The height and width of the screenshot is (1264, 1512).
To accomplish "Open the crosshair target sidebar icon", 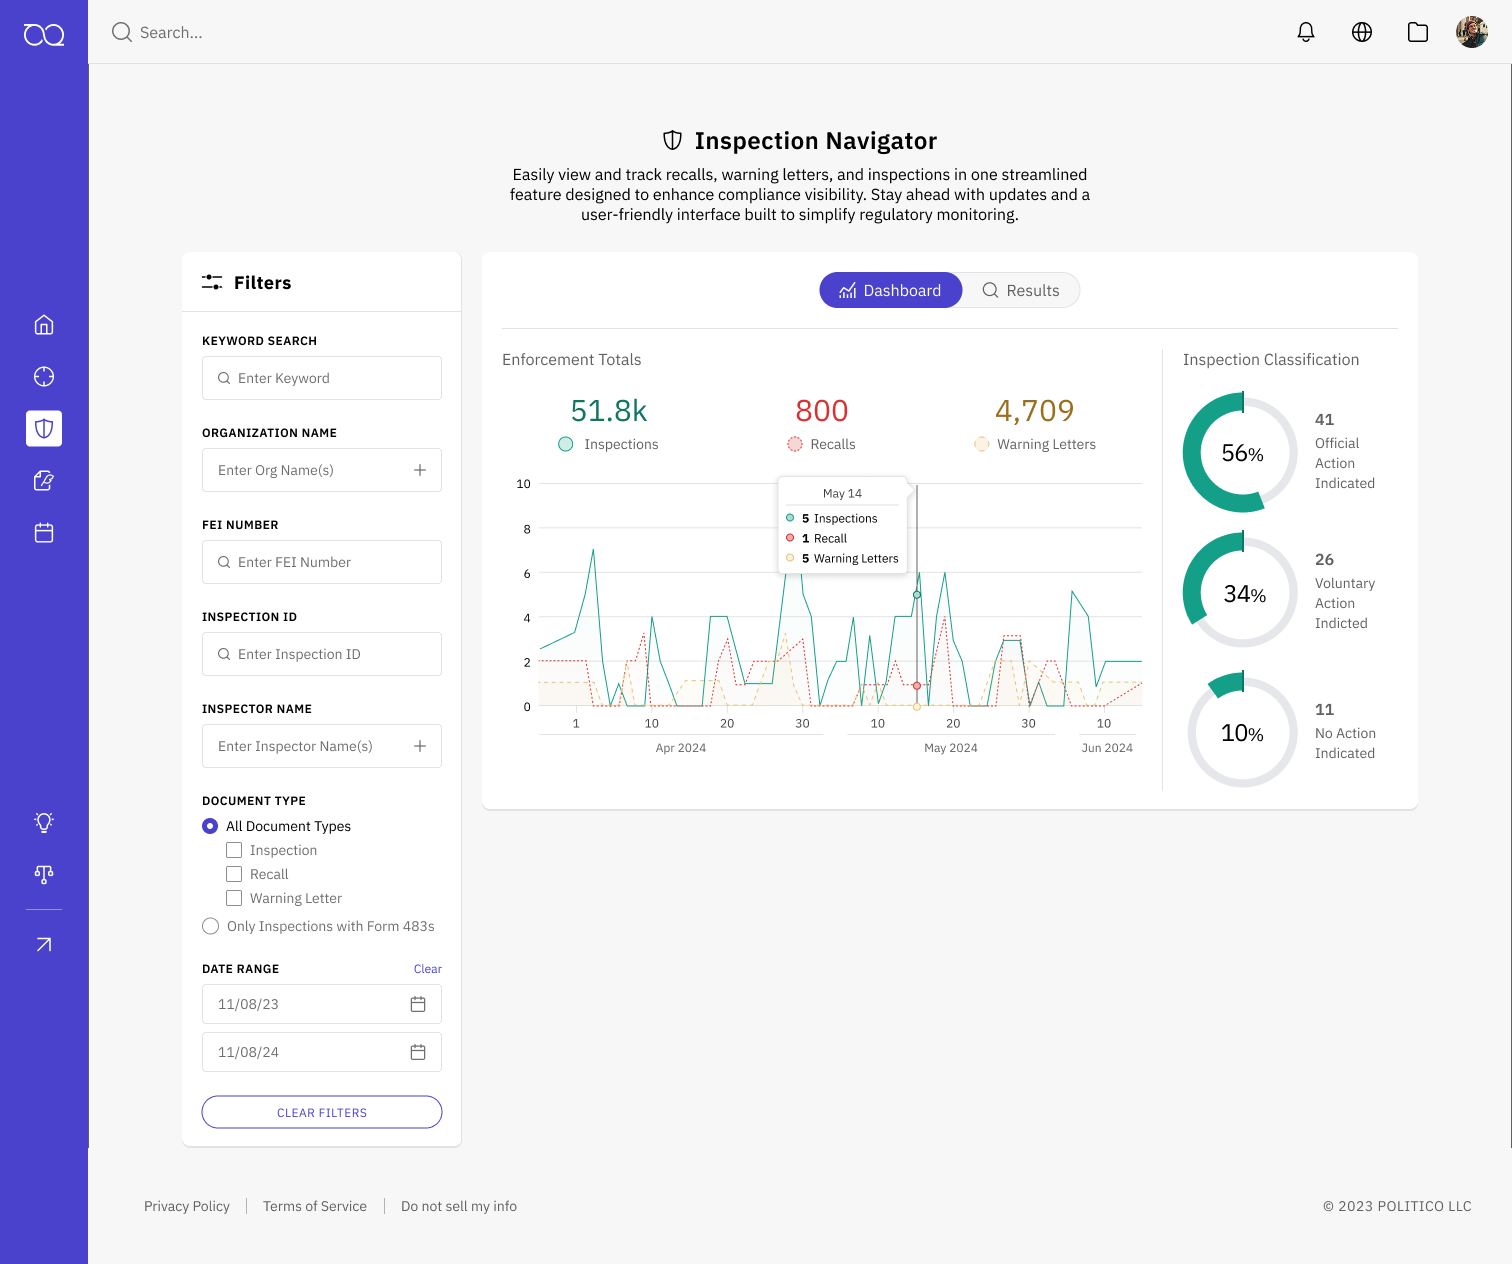I will (x=44, y=377).
